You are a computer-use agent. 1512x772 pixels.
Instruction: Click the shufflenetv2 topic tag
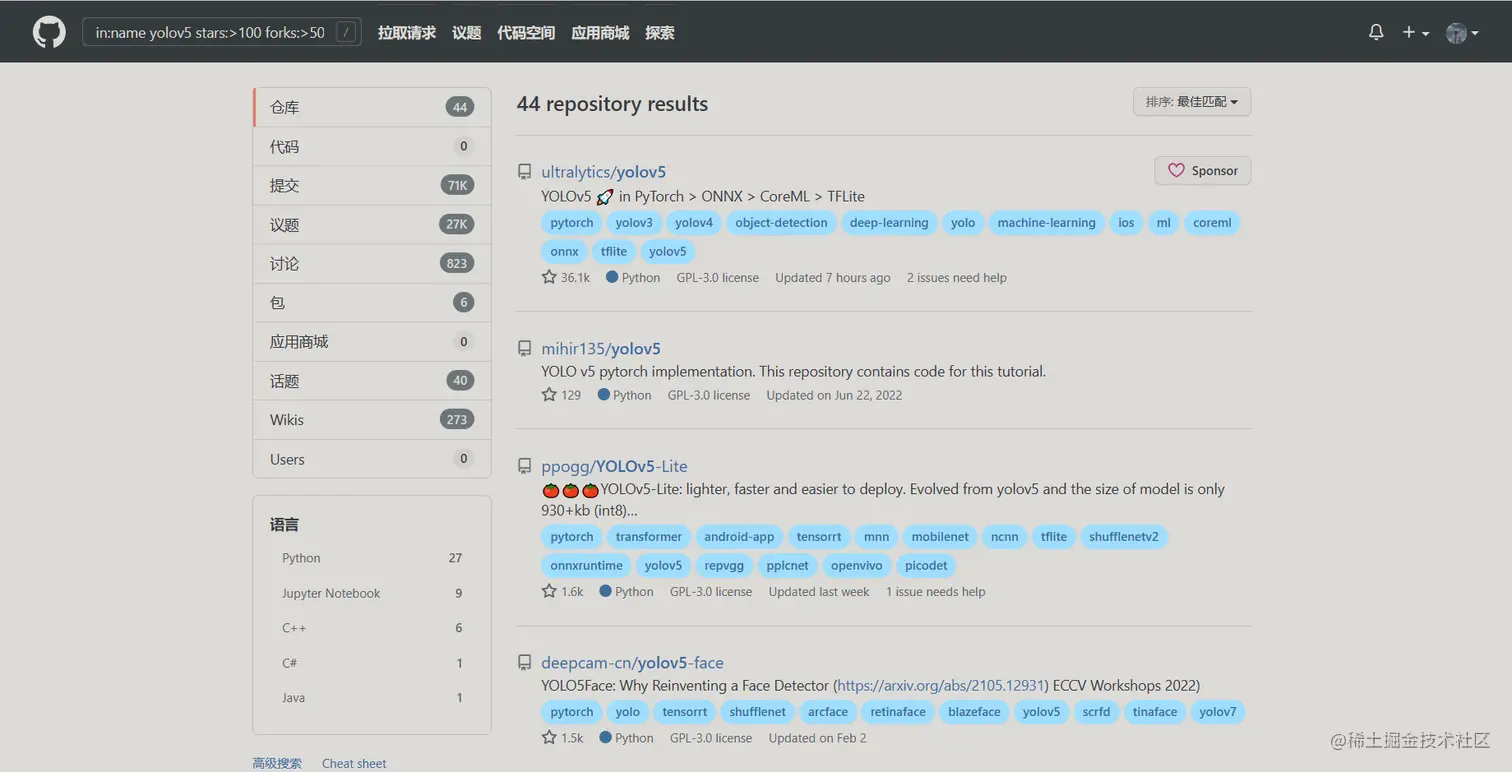(x=1123, y=537)
